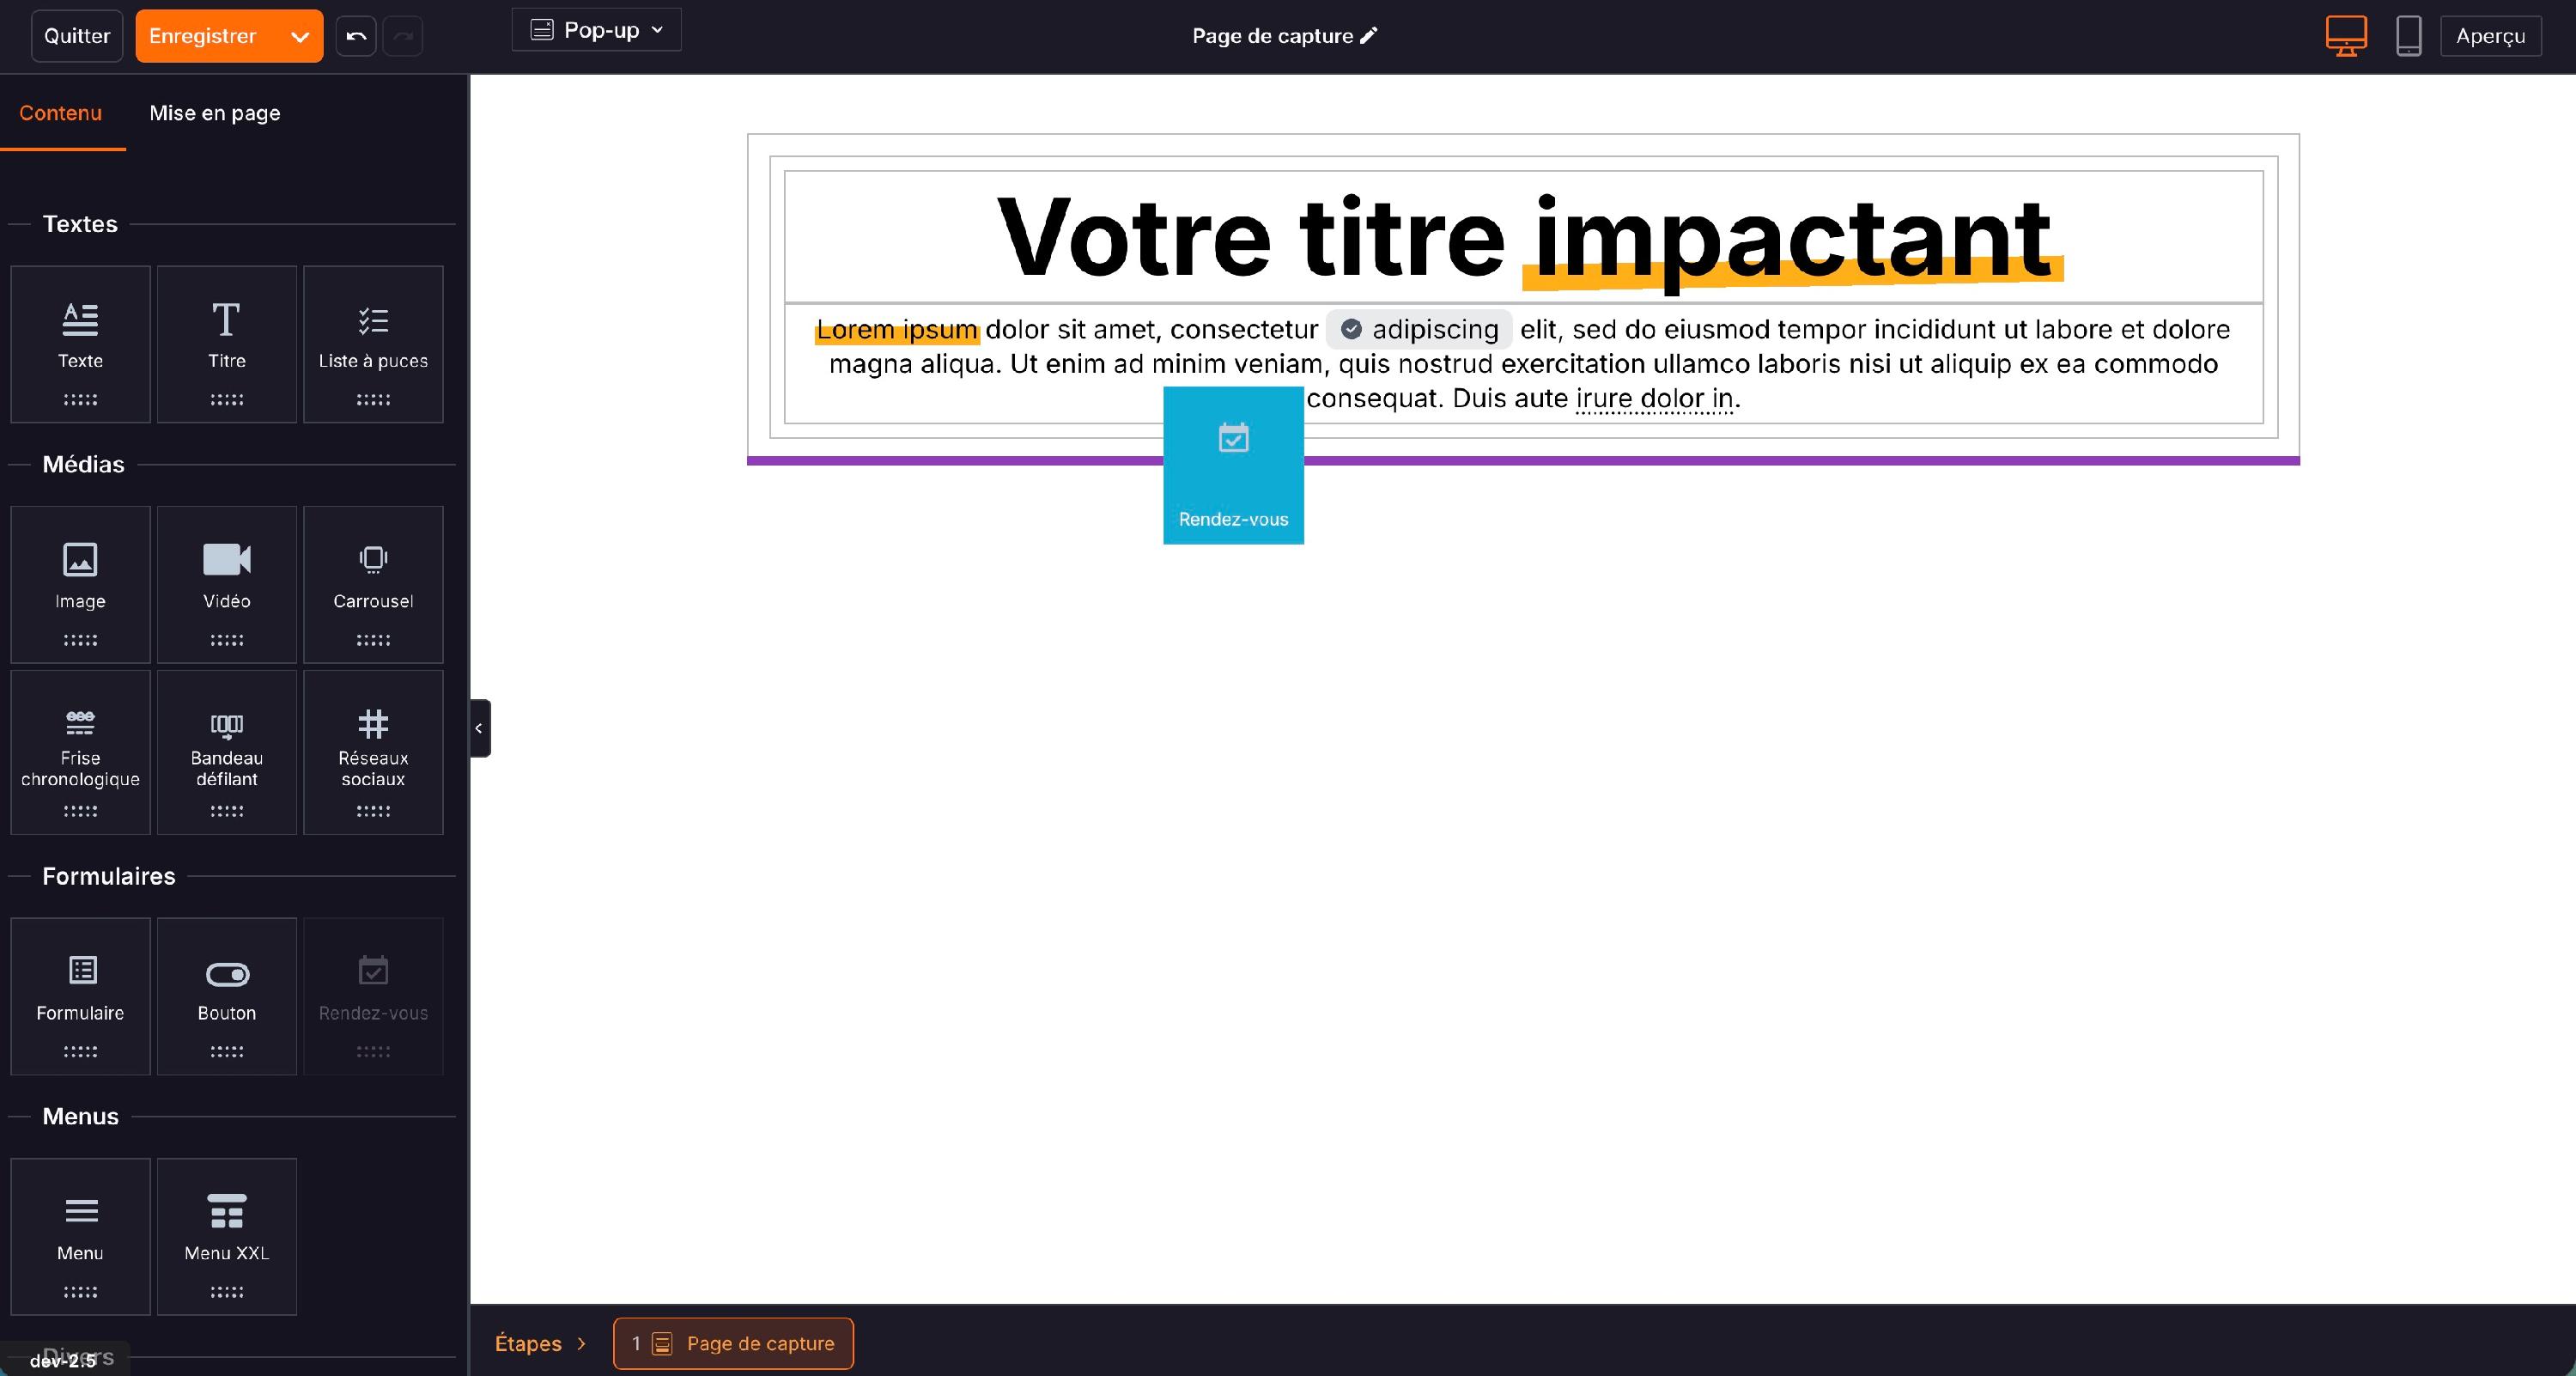Select the Texte content block
The image size is (2576, 1376).
[x=80, y=344]
